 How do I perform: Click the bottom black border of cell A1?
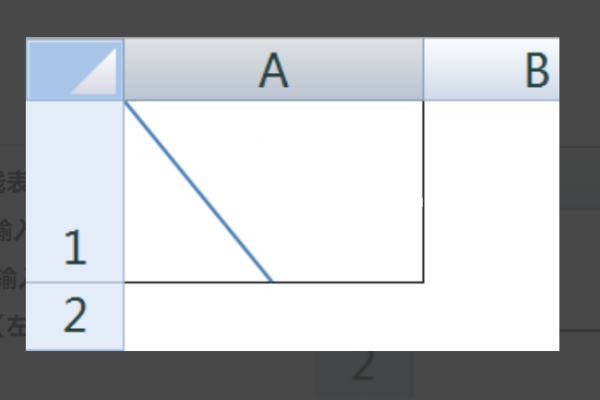274,282
